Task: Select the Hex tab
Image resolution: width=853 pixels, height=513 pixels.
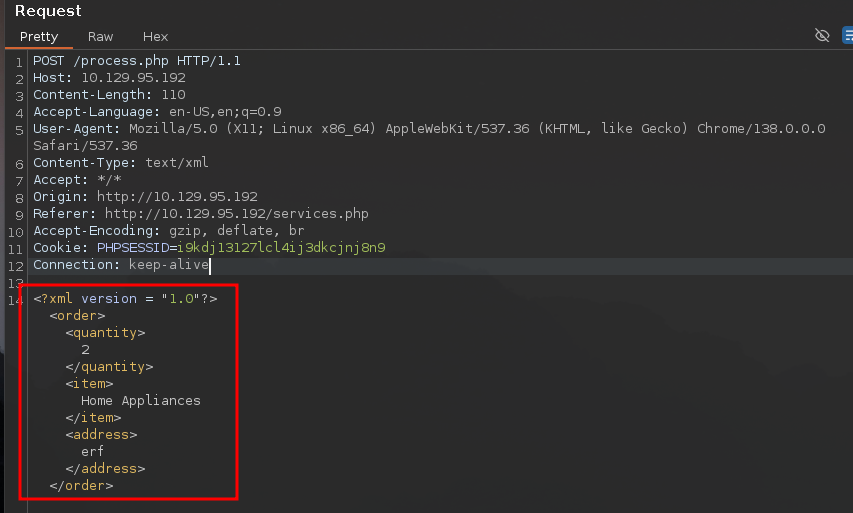Action: [155, 36]
